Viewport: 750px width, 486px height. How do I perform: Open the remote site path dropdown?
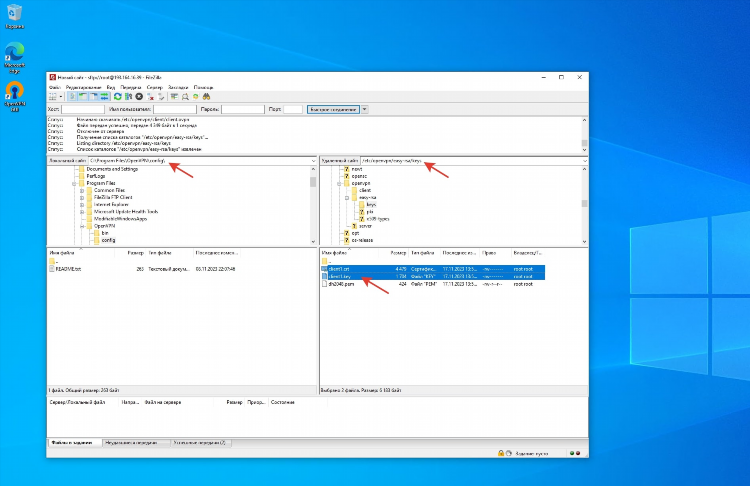click(585, 161)
